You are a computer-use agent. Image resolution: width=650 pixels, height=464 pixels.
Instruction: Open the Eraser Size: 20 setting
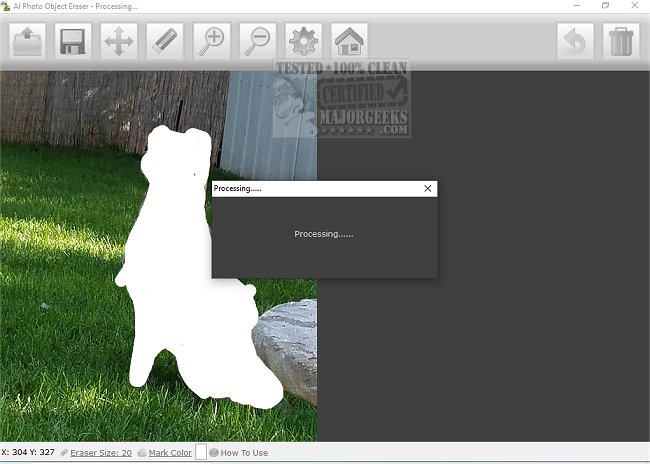(101, 453)
